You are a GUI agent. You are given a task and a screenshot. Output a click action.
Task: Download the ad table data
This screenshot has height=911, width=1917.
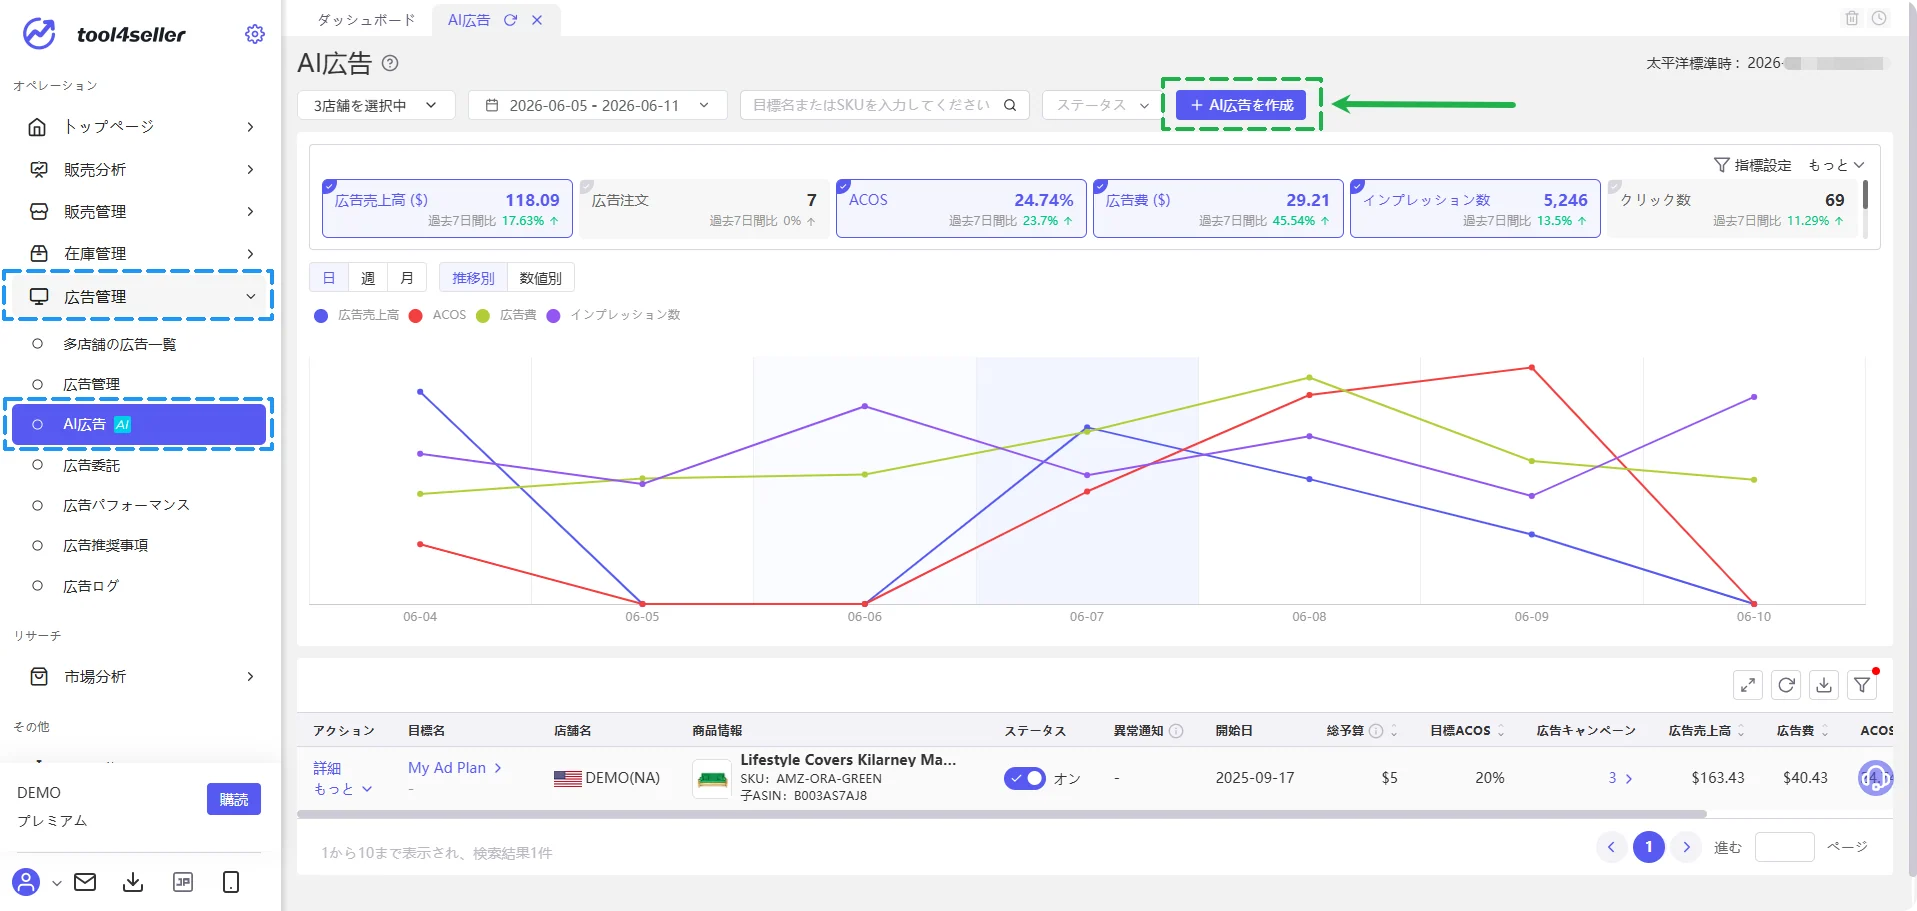click(x=1824, y=685)
